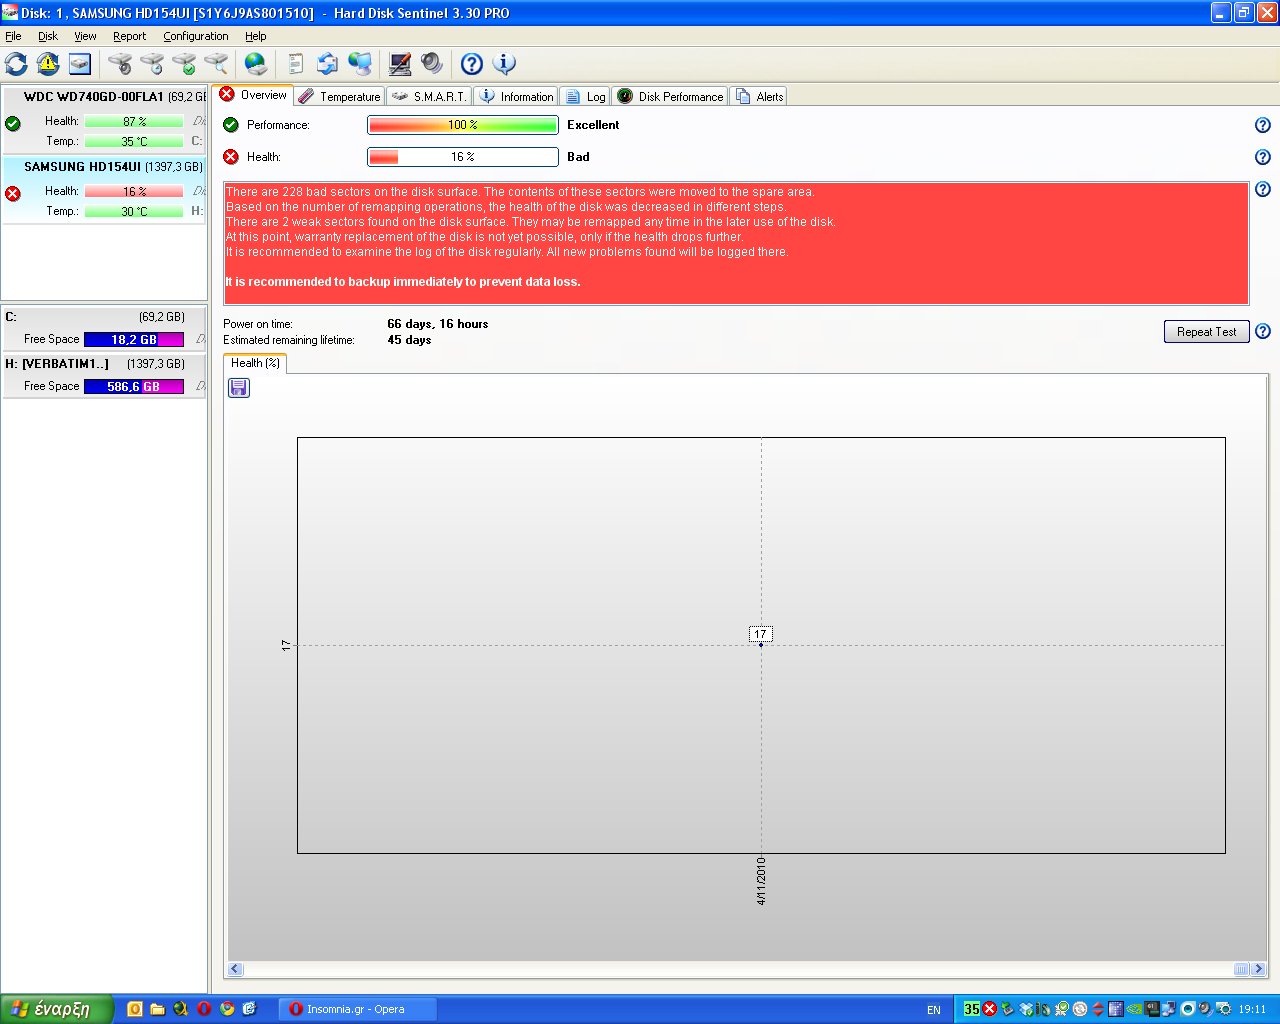
Task: Select the Overview tab
Action: tap(253, 95)
